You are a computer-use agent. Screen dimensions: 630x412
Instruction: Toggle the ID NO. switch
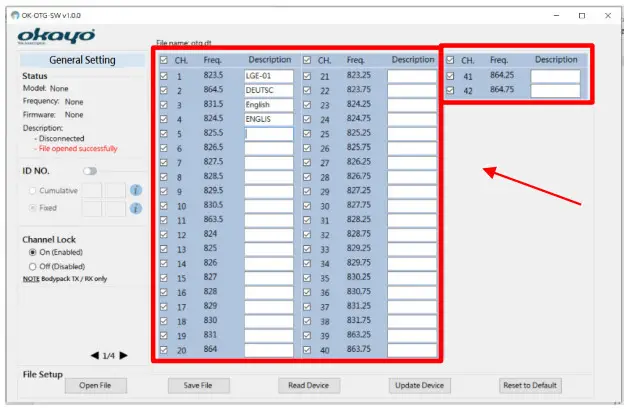point(90,171)
